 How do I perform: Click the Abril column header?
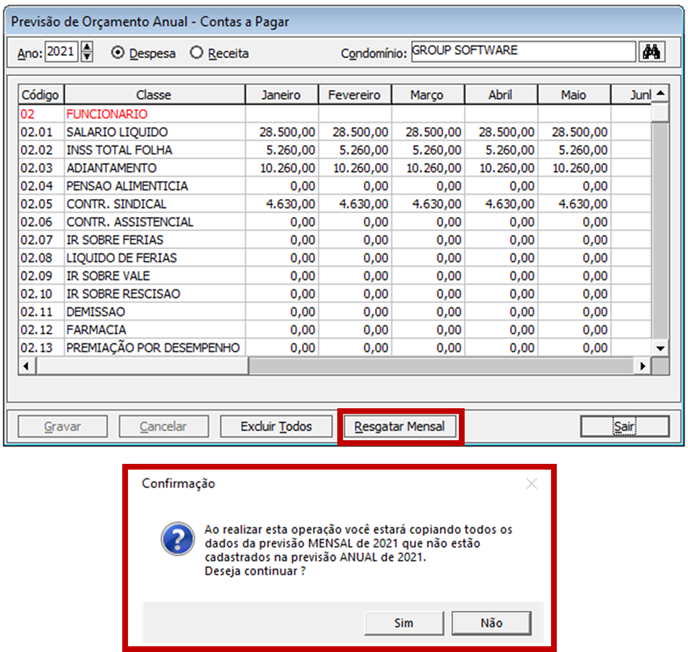(x=501, y=95)
